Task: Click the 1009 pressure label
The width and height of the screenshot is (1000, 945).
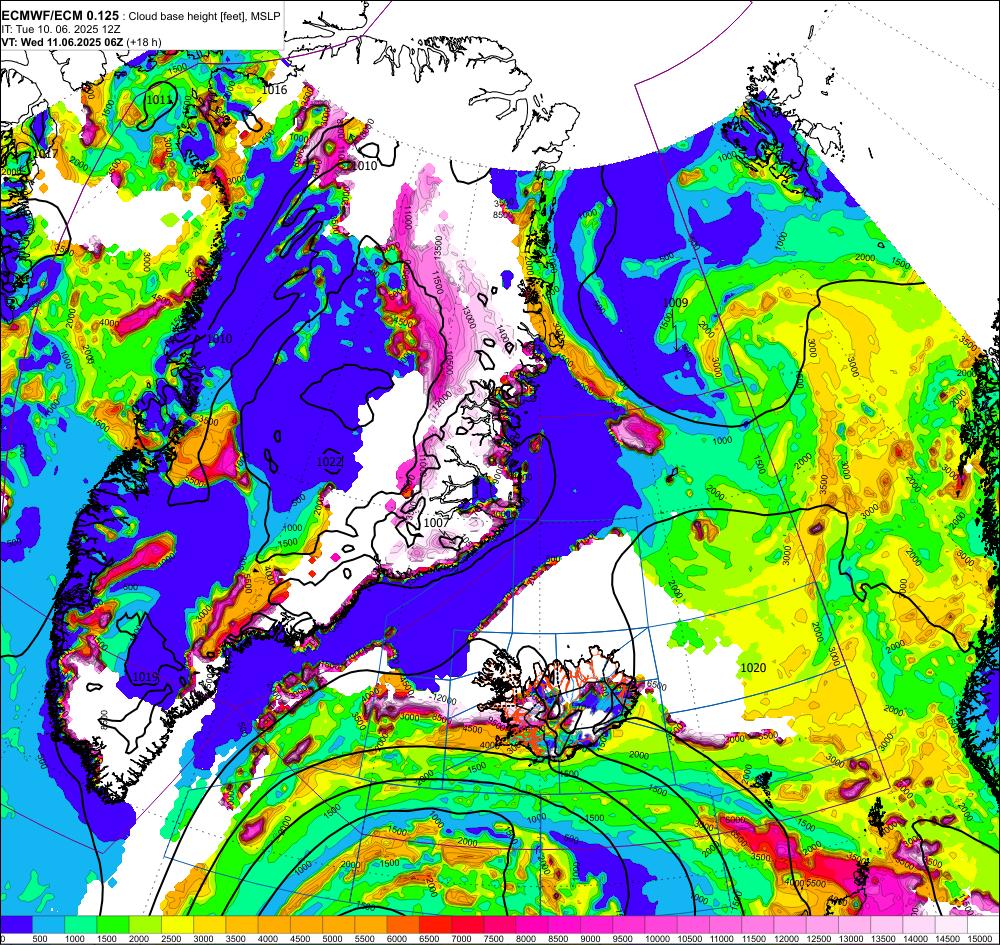Action: point(675,302)
